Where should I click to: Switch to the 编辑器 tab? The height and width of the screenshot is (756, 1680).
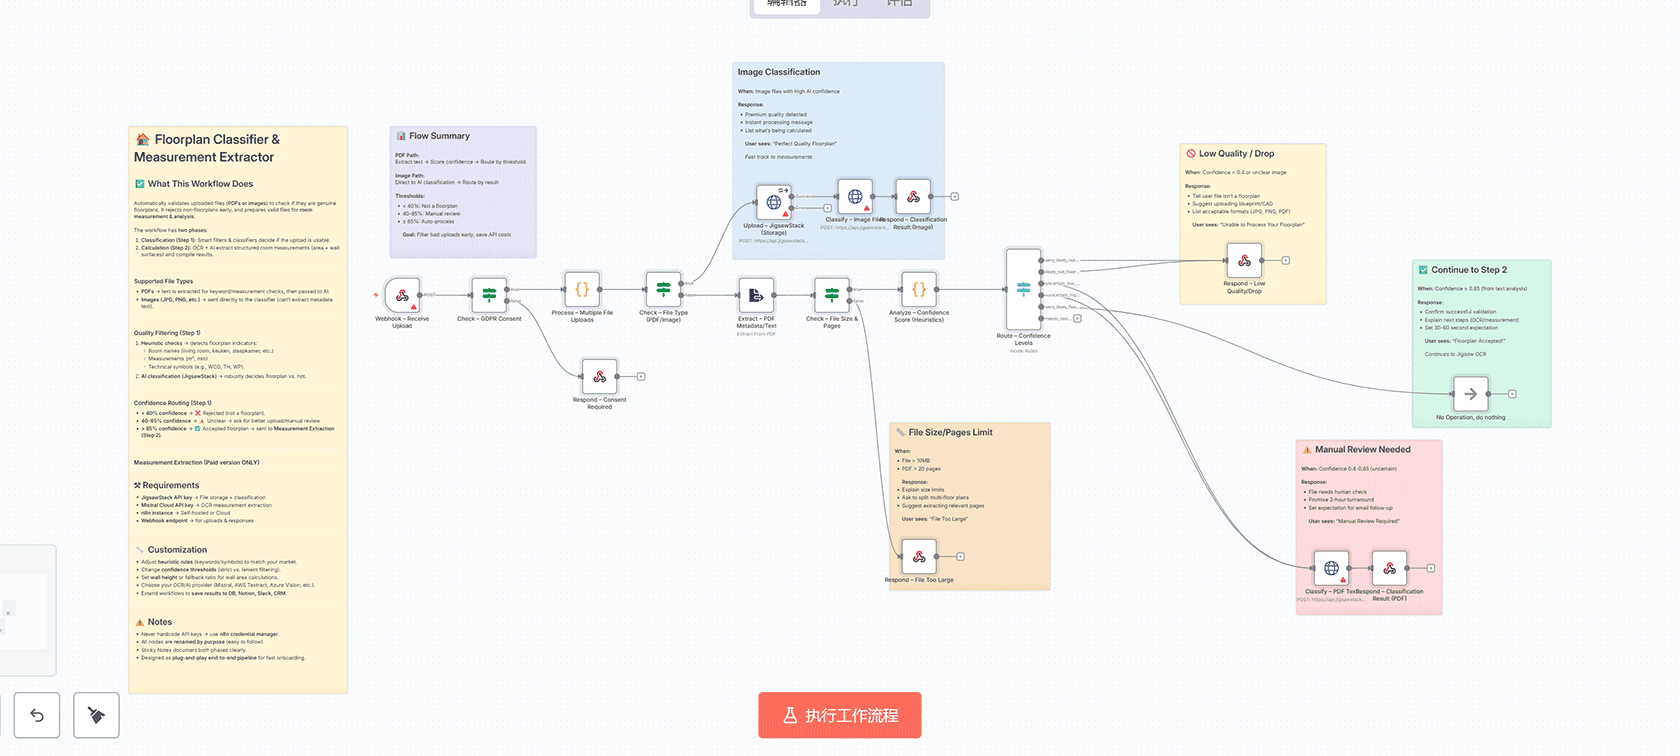pos(786,4)
